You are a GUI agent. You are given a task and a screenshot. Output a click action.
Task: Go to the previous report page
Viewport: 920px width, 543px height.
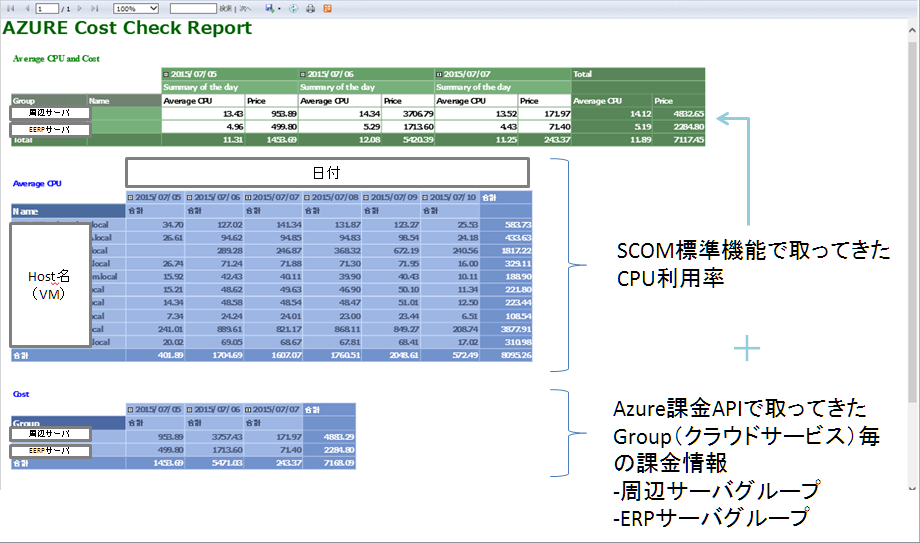click(x=27, y=8)
